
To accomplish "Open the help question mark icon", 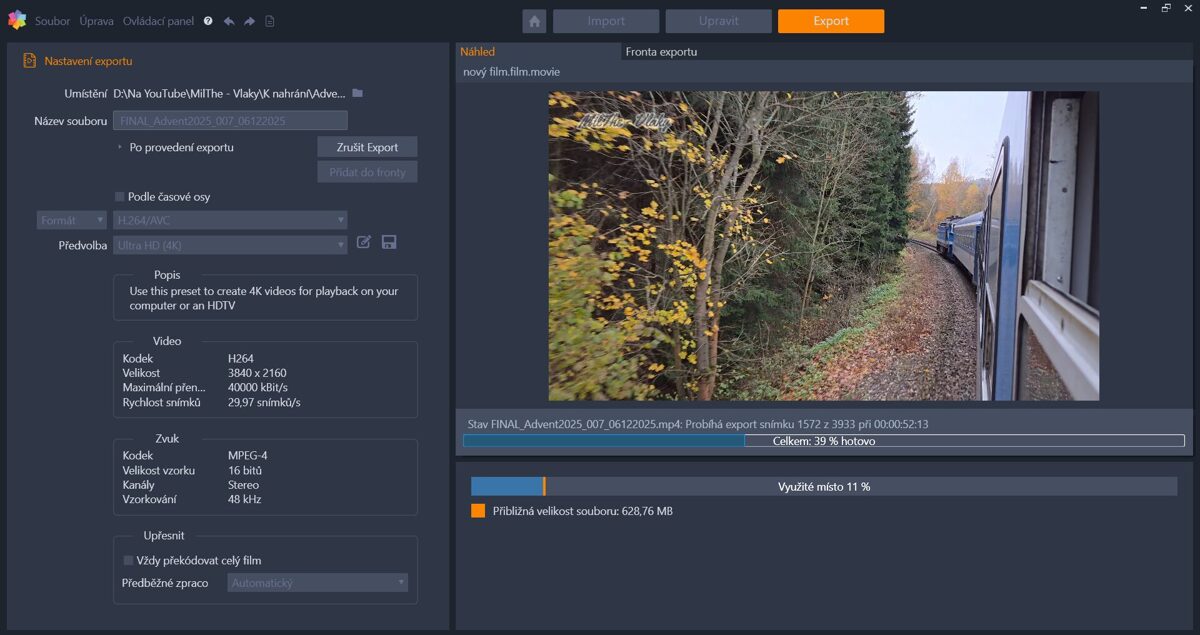I will point(208,21).
